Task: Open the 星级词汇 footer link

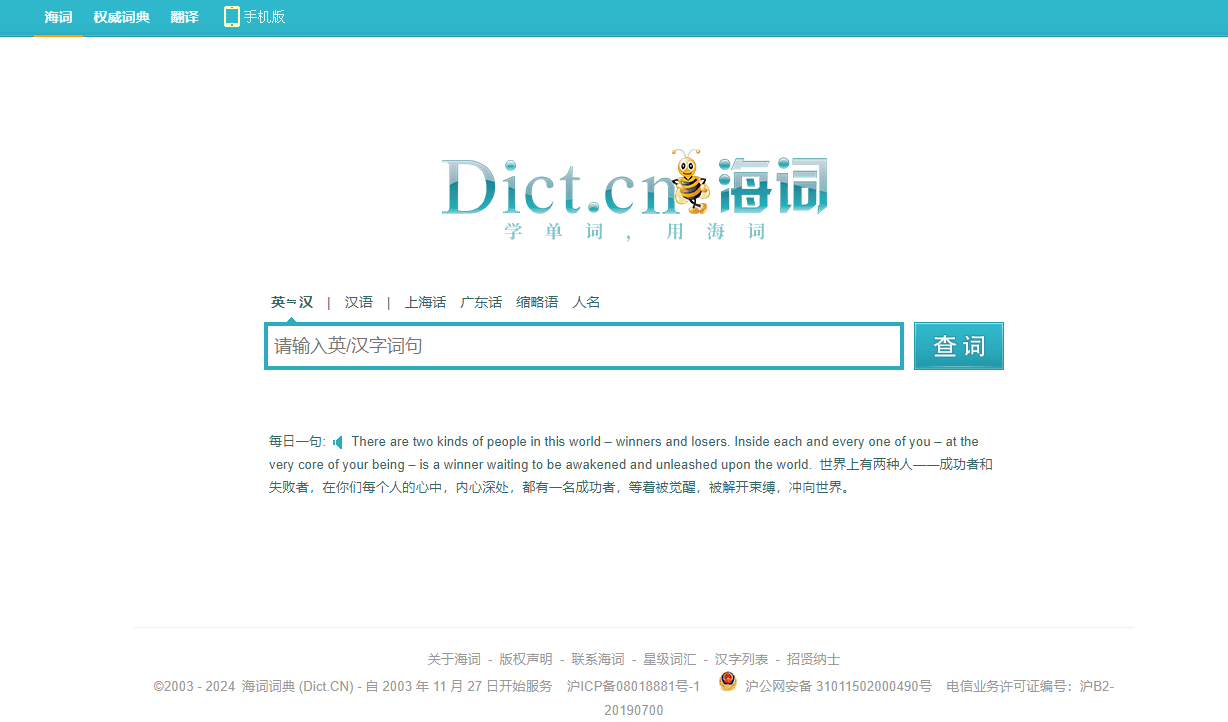Action: tap(670, 659)
